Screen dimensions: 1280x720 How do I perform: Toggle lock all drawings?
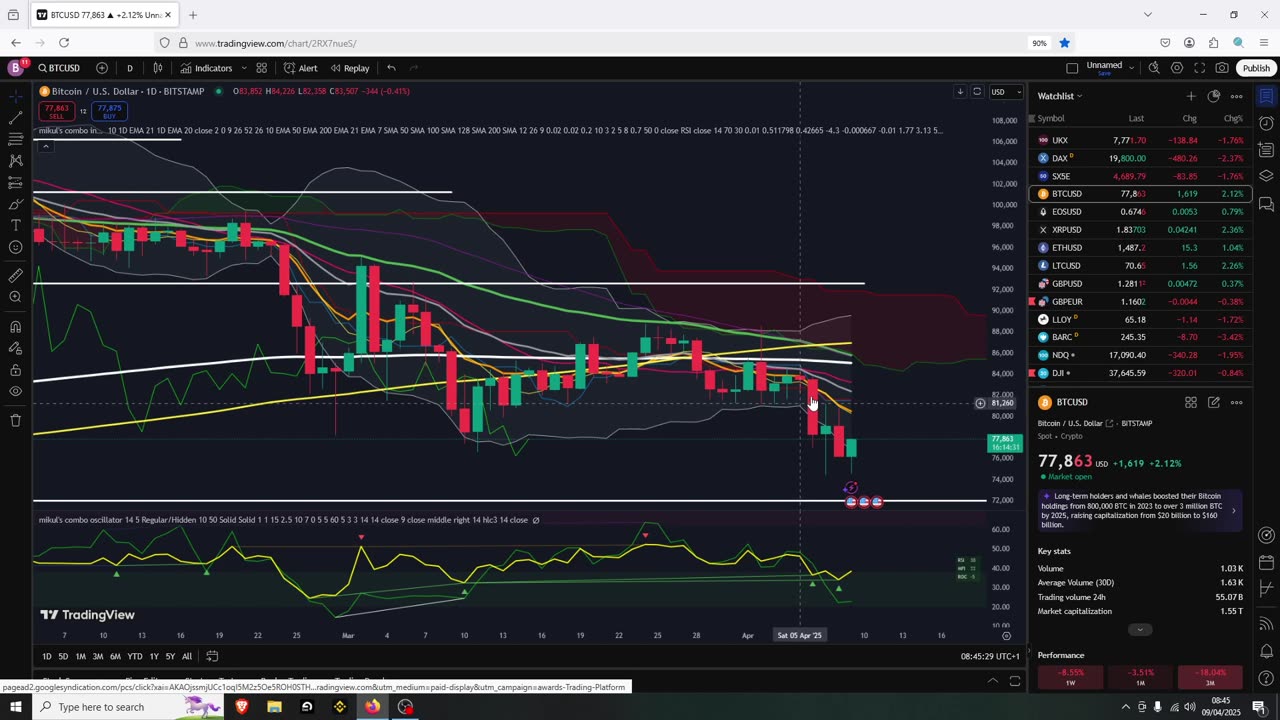[15, 369]
